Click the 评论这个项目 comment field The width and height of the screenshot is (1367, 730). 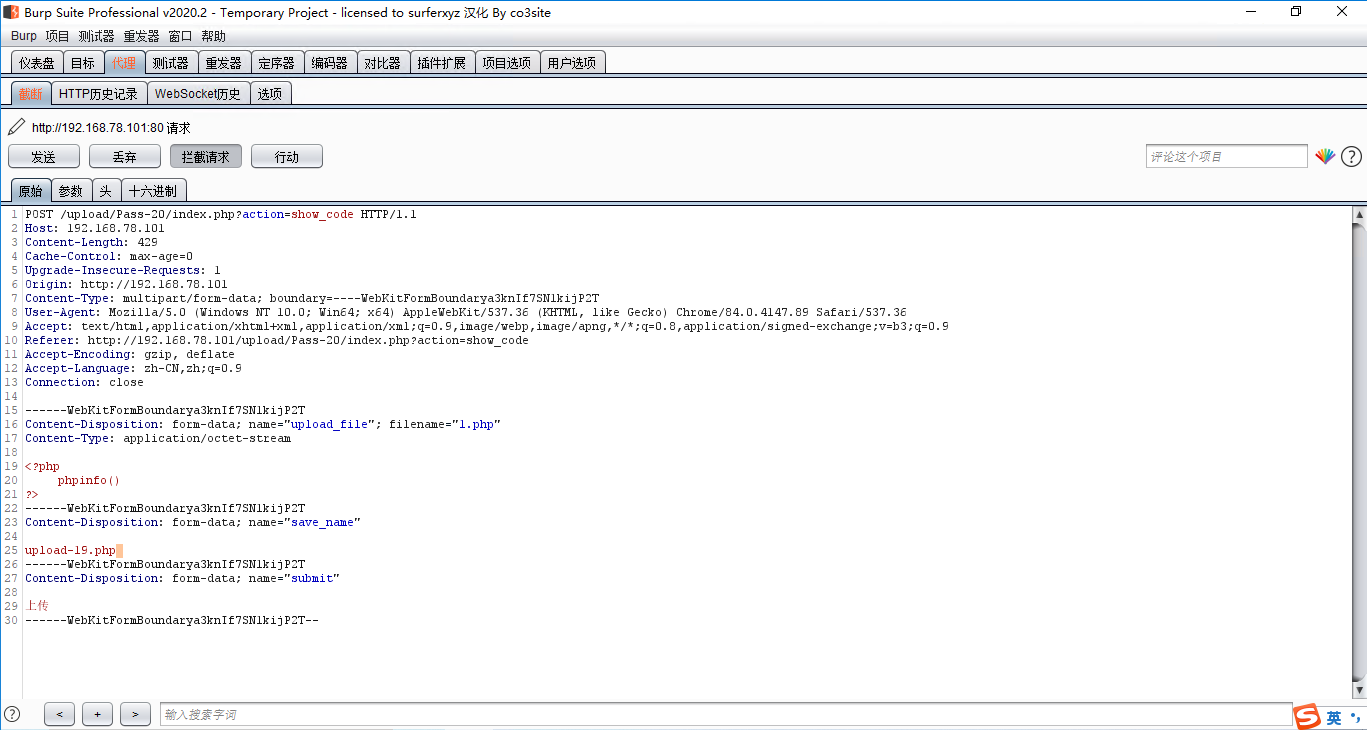[x=1226, y=156]
